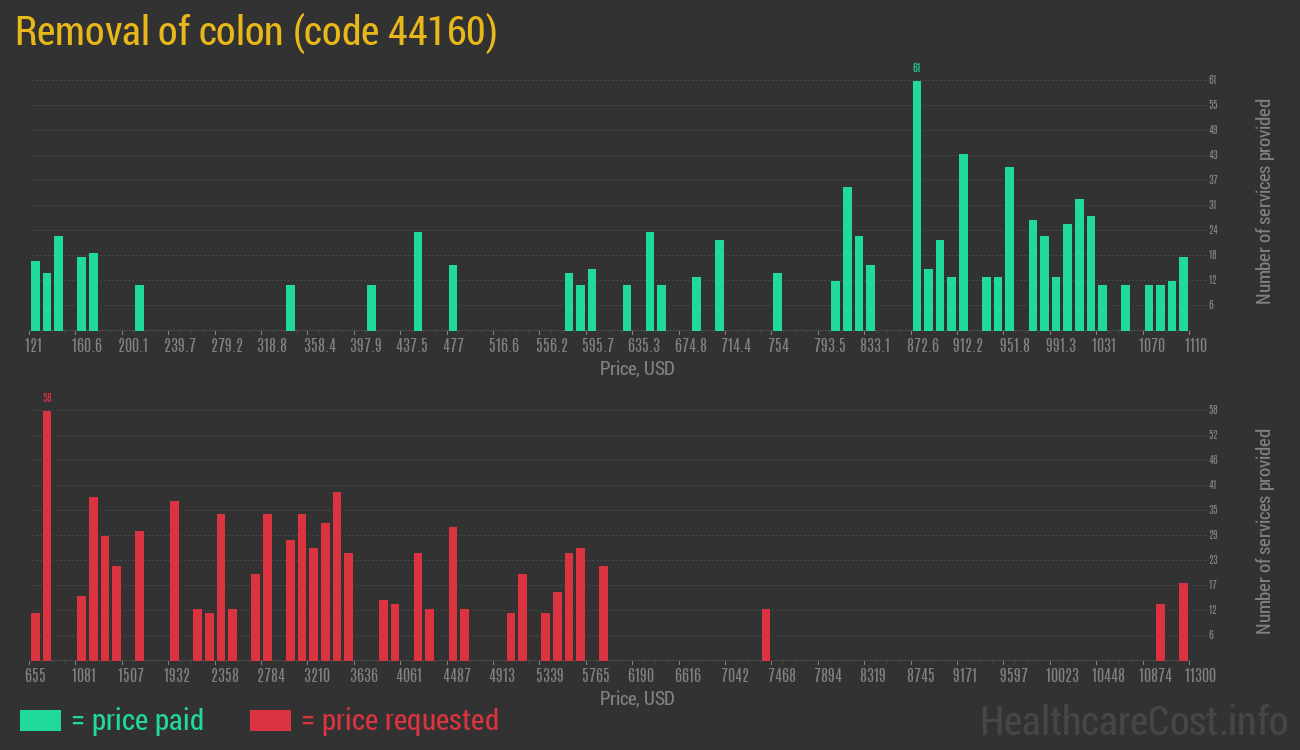Viewport: 1300px width, 750px height.
Task: Click the "= price paid" legend text
Action: [137, 720]
